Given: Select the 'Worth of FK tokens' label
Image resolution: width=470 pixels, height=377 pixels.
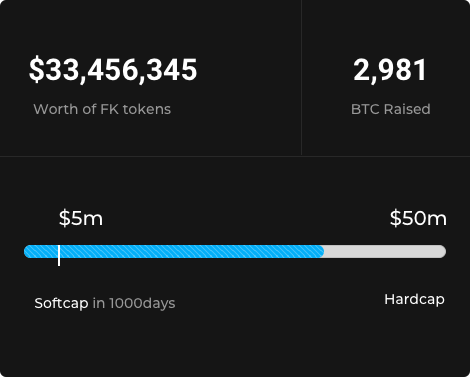Looking at the screenshot, I should (102, 109).
